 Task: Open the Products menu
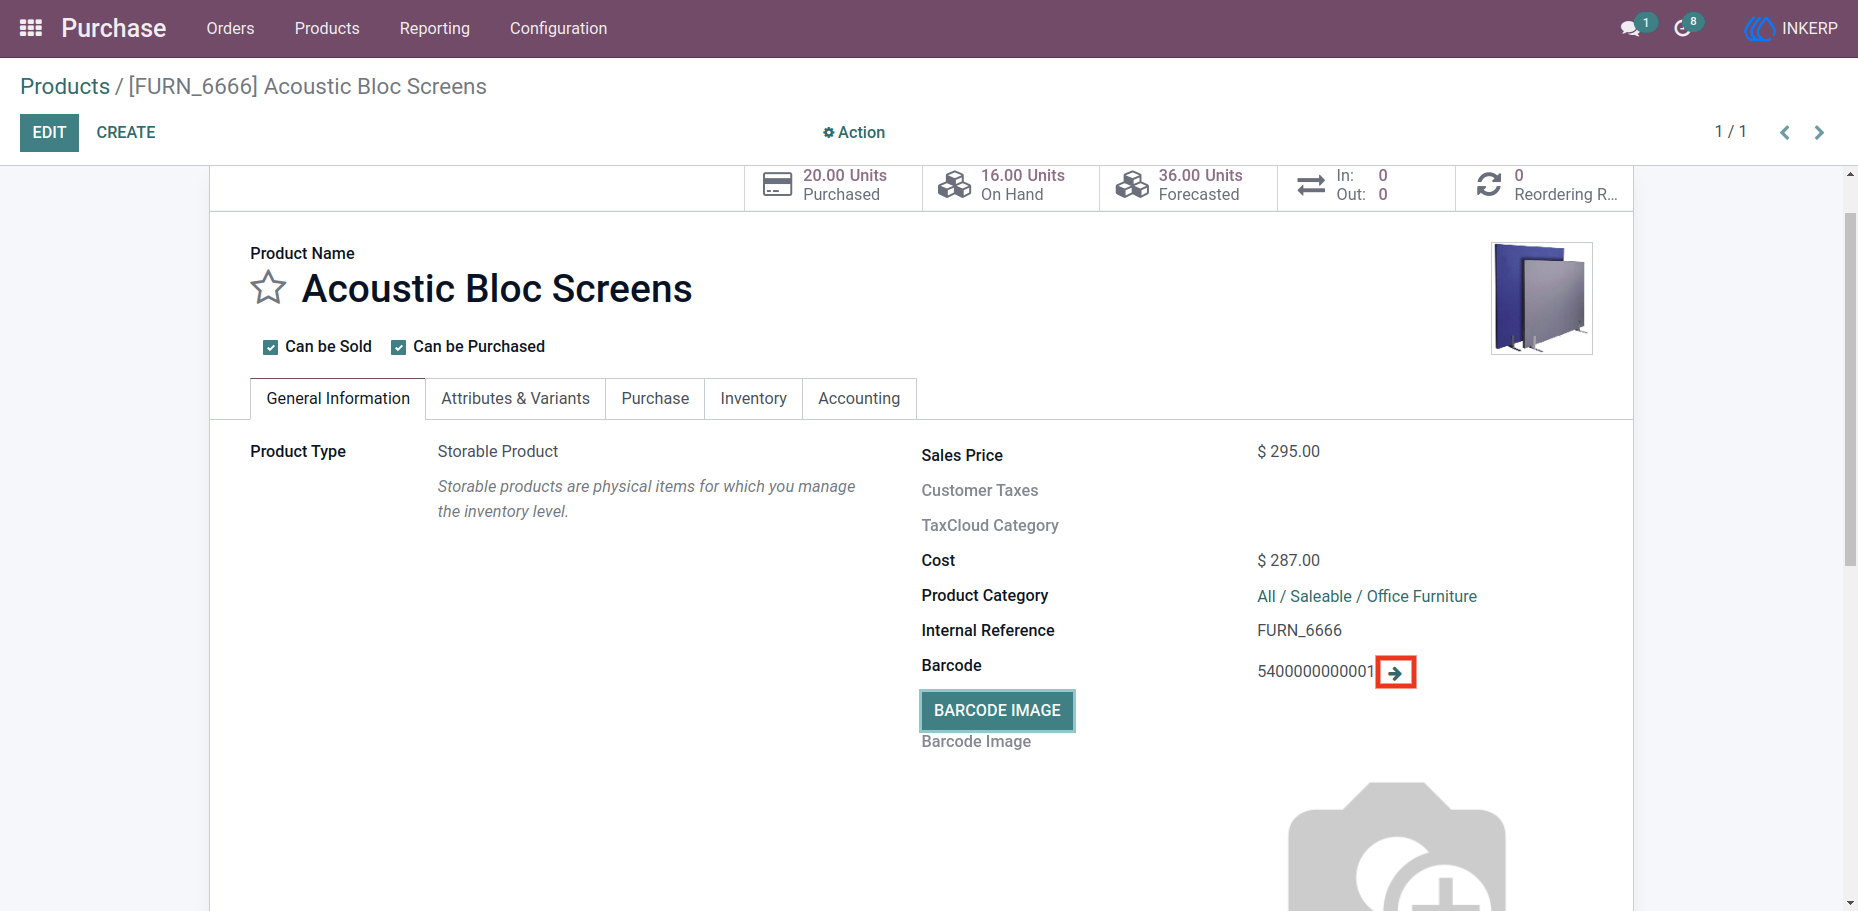327,28
